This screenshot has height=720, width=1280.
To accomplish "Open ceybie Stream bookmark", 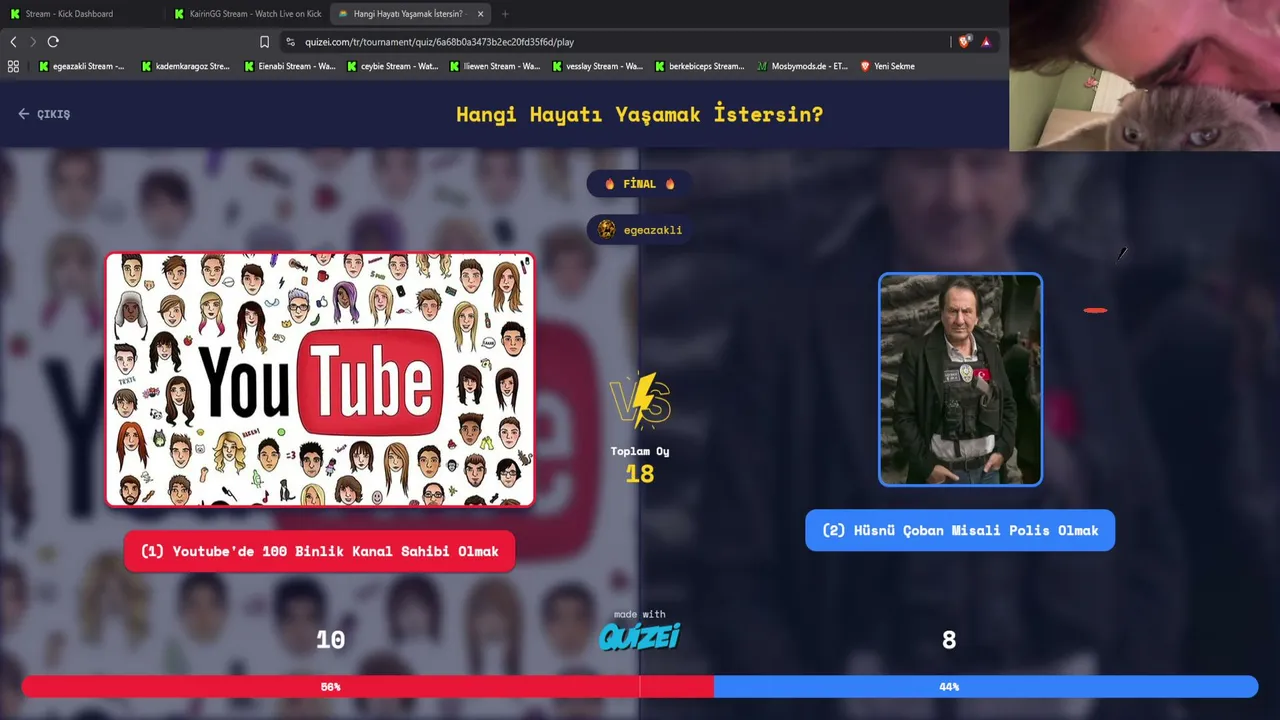I will pos(392,66).
